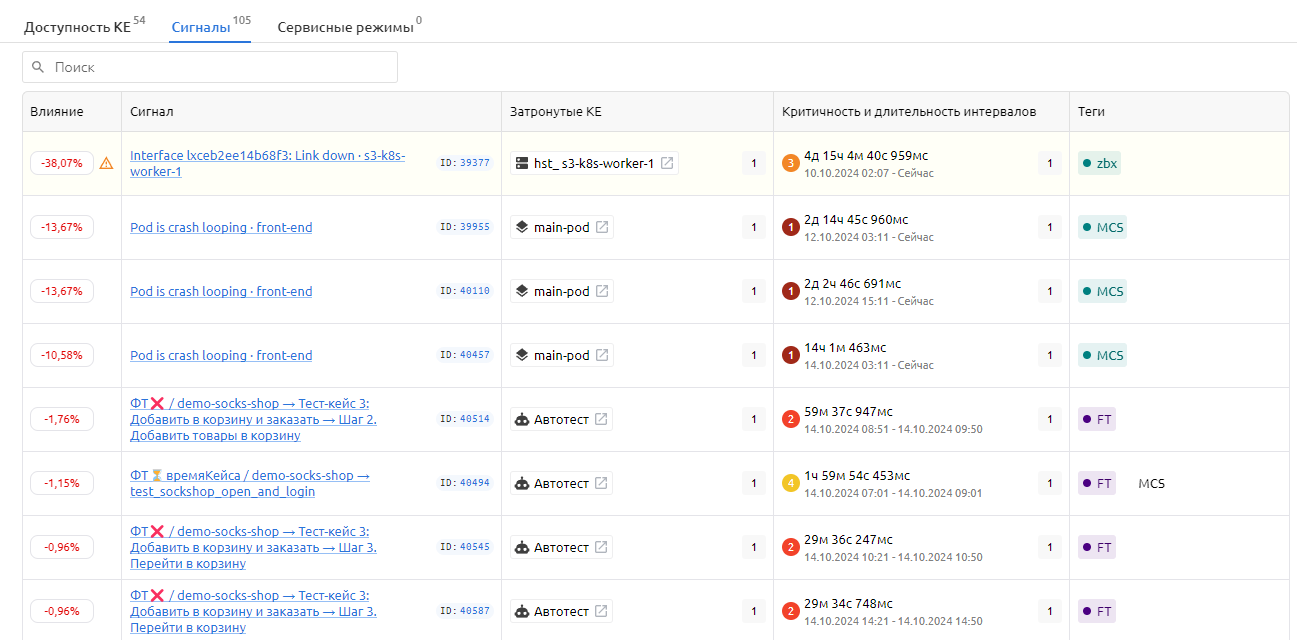
Task: Click inside the Поиск search field
Action: pyautogui.click(x=220, y=67)
